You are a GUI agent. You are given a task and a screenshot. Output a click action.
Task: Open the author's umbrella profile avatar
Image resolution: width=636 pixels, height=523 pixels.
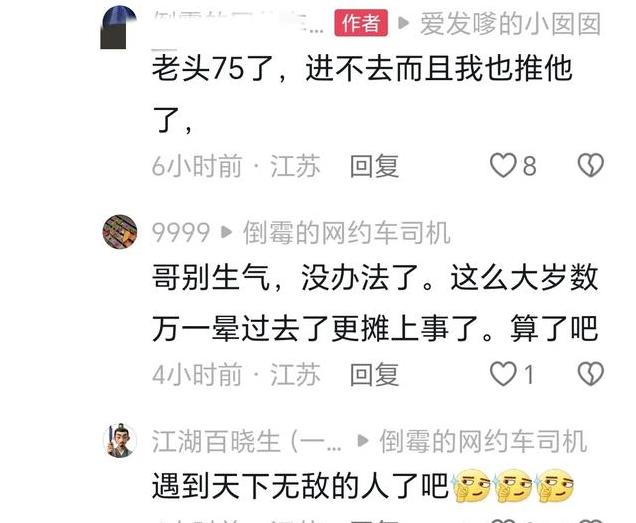pyautogui.click(x=118, y=28)
